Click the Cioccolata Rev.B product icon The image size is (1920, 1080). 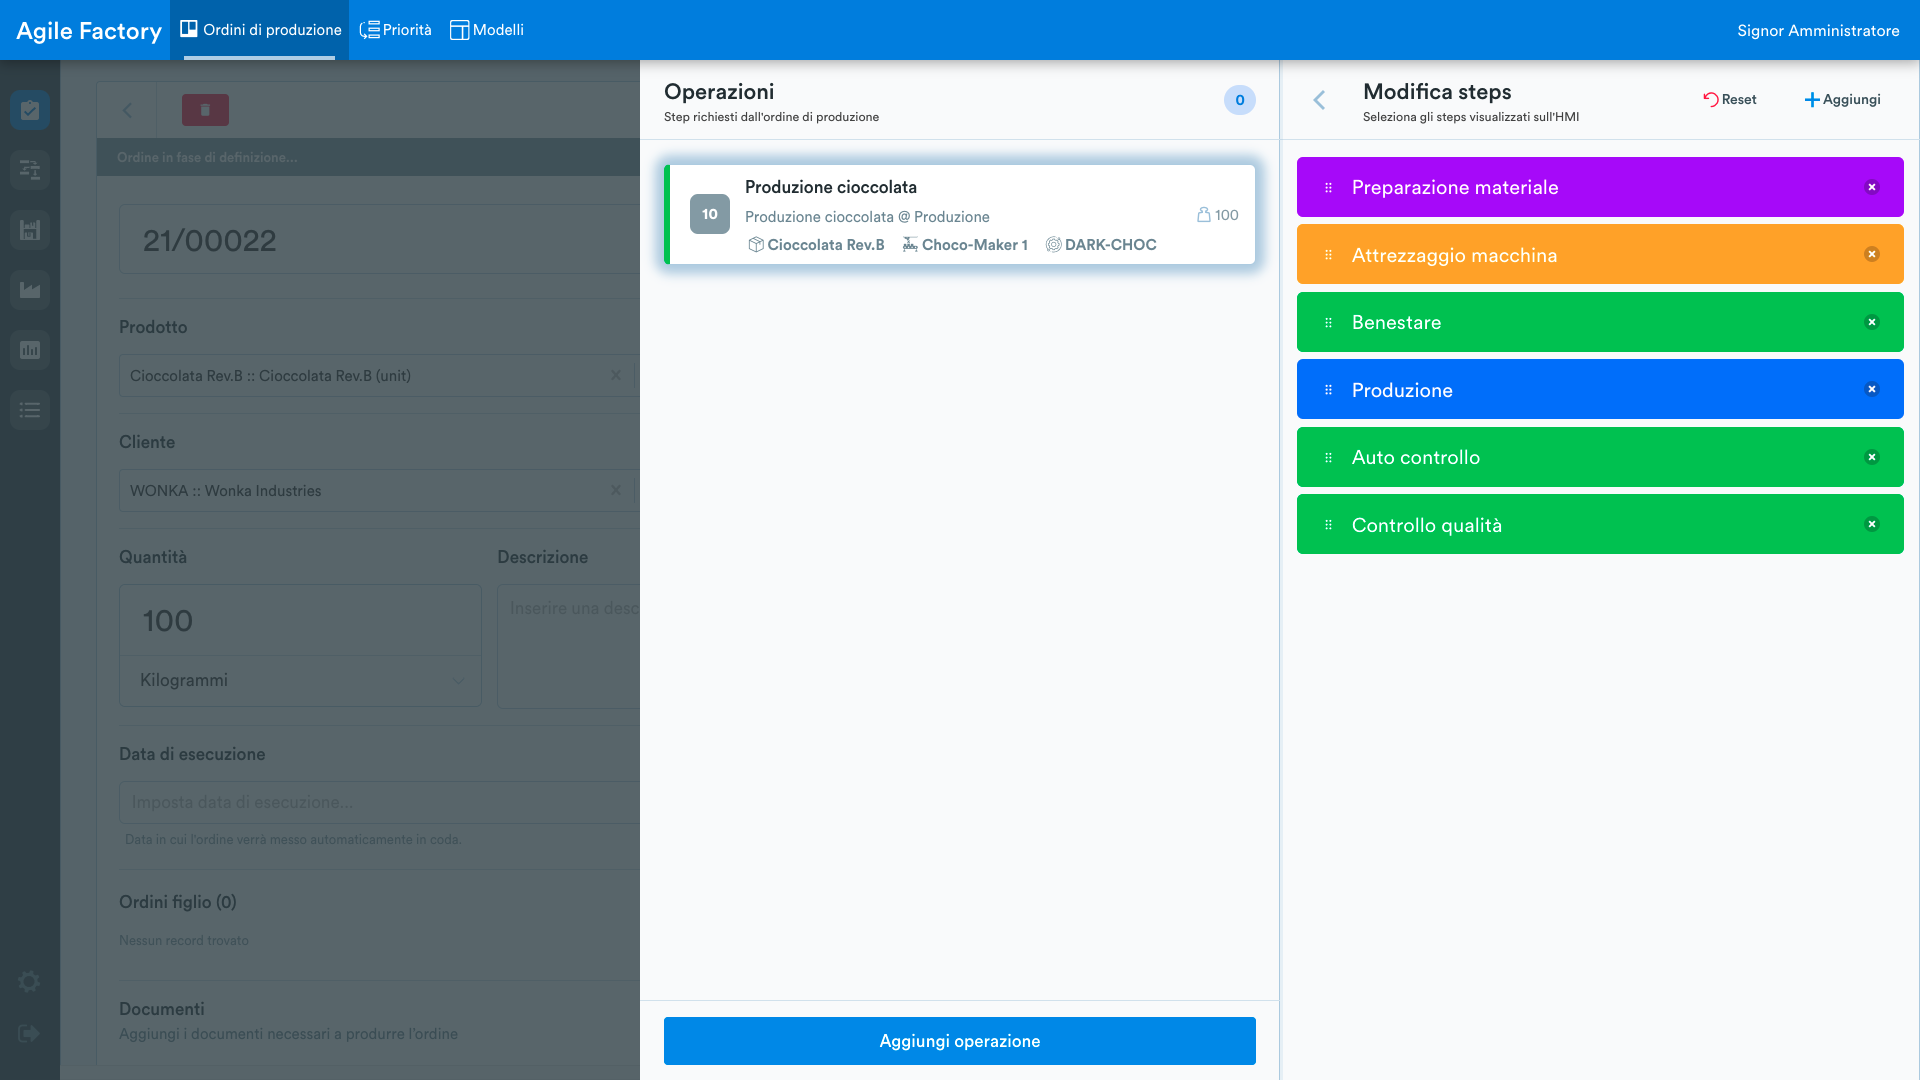click(x=756, y=244)
